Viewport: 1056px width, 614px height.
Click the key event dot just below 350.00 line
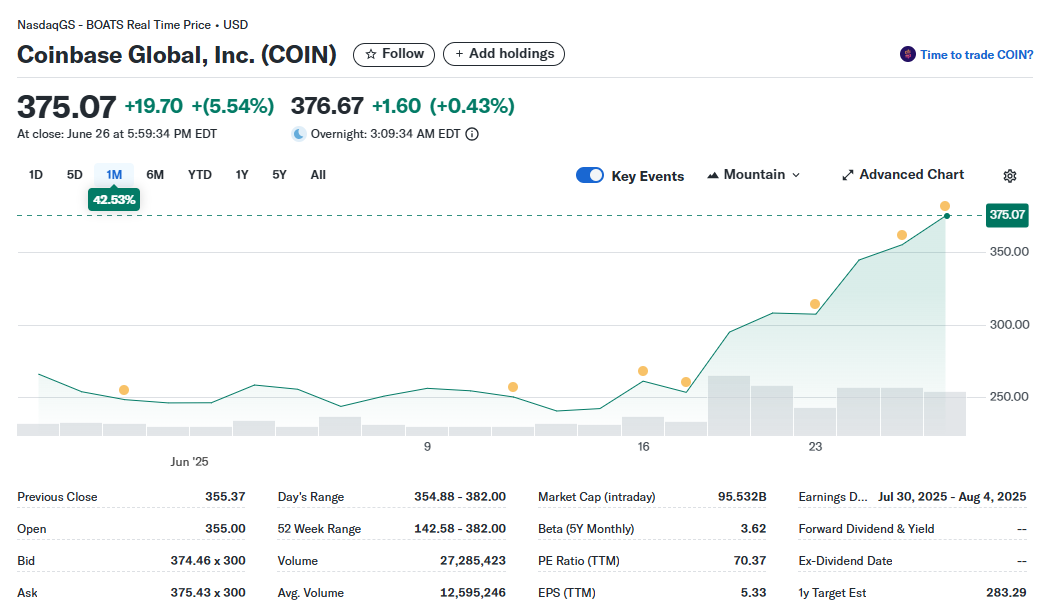tap(902, 235)
